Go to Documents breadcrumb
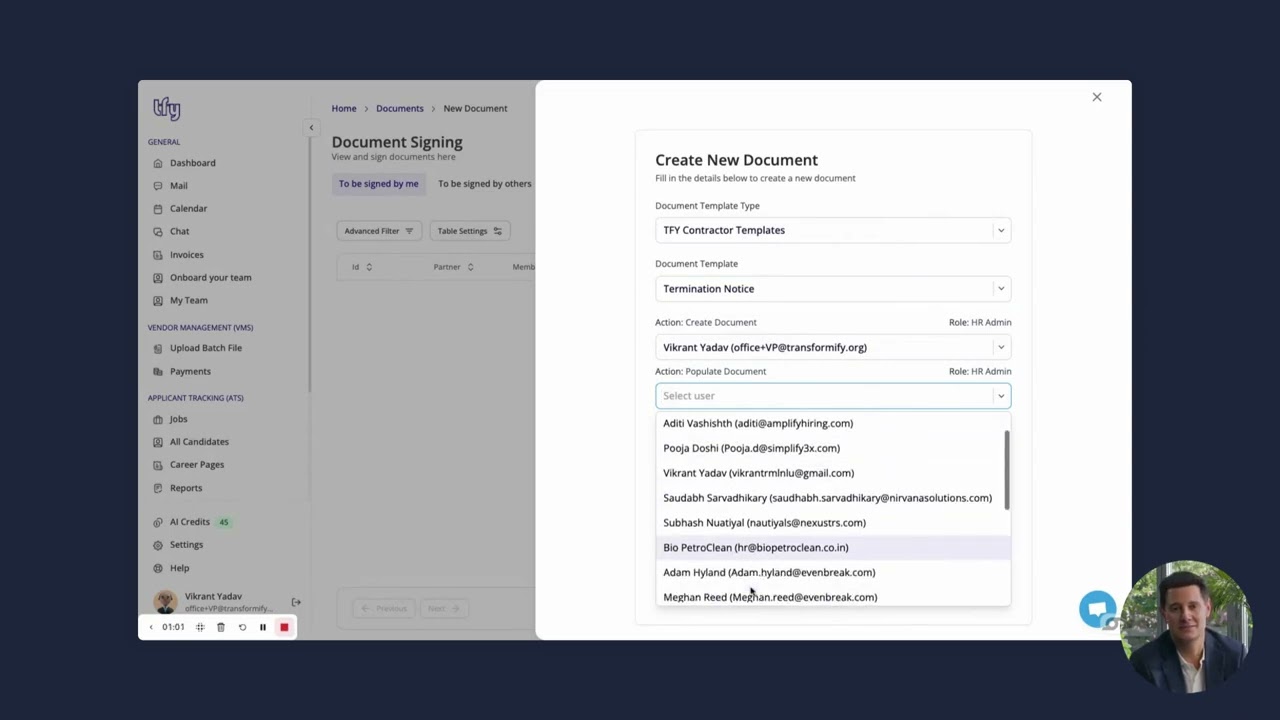The width and height of the screenshot is (1280, 720). click(x=400, y=108)
